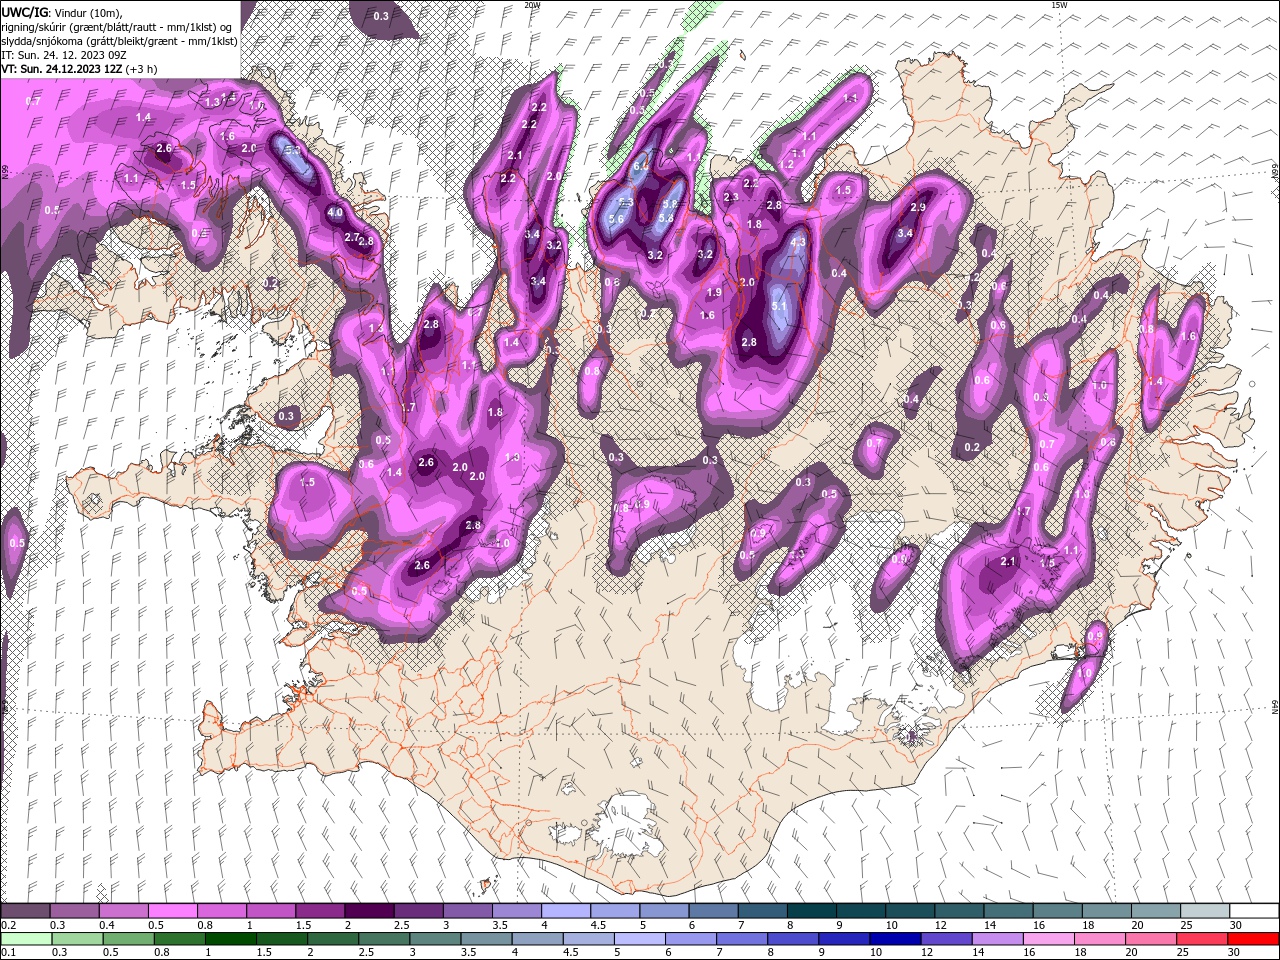This screenshot has height=960, width=1280.
Task: Select the 4.0 value in the Westfjords band
Action: click(x=335, y=212)
